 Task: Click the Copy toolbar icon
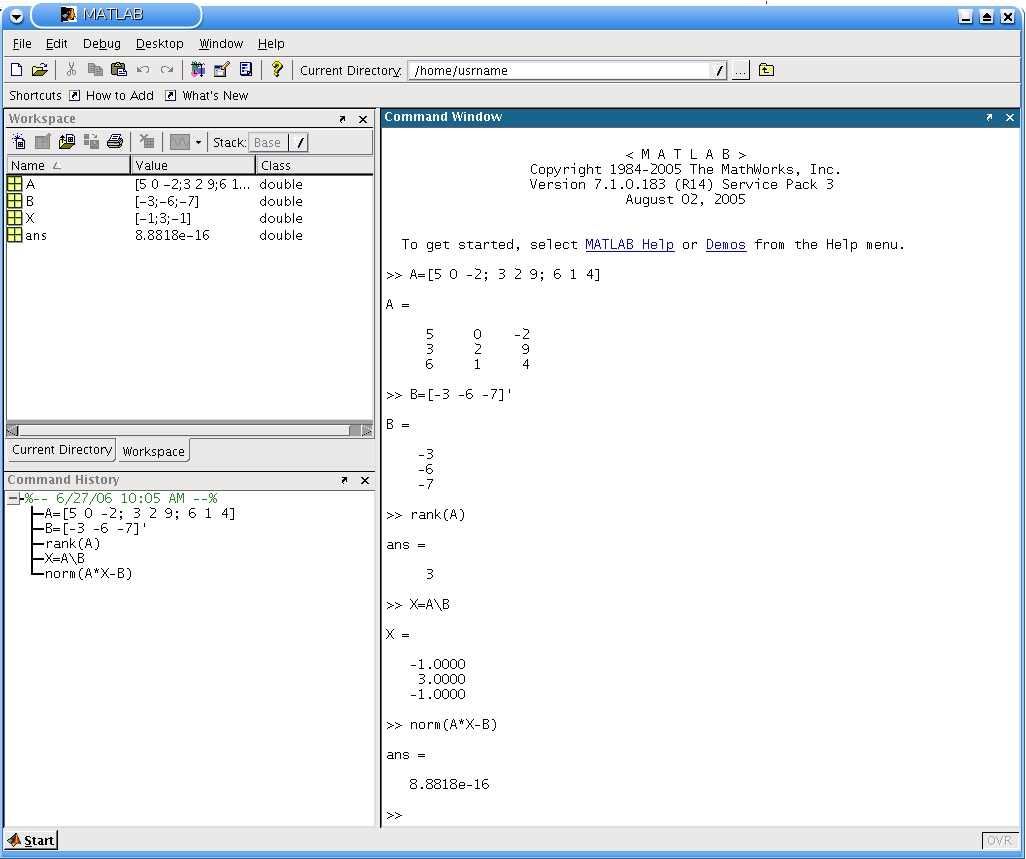(x=95, y=69)
